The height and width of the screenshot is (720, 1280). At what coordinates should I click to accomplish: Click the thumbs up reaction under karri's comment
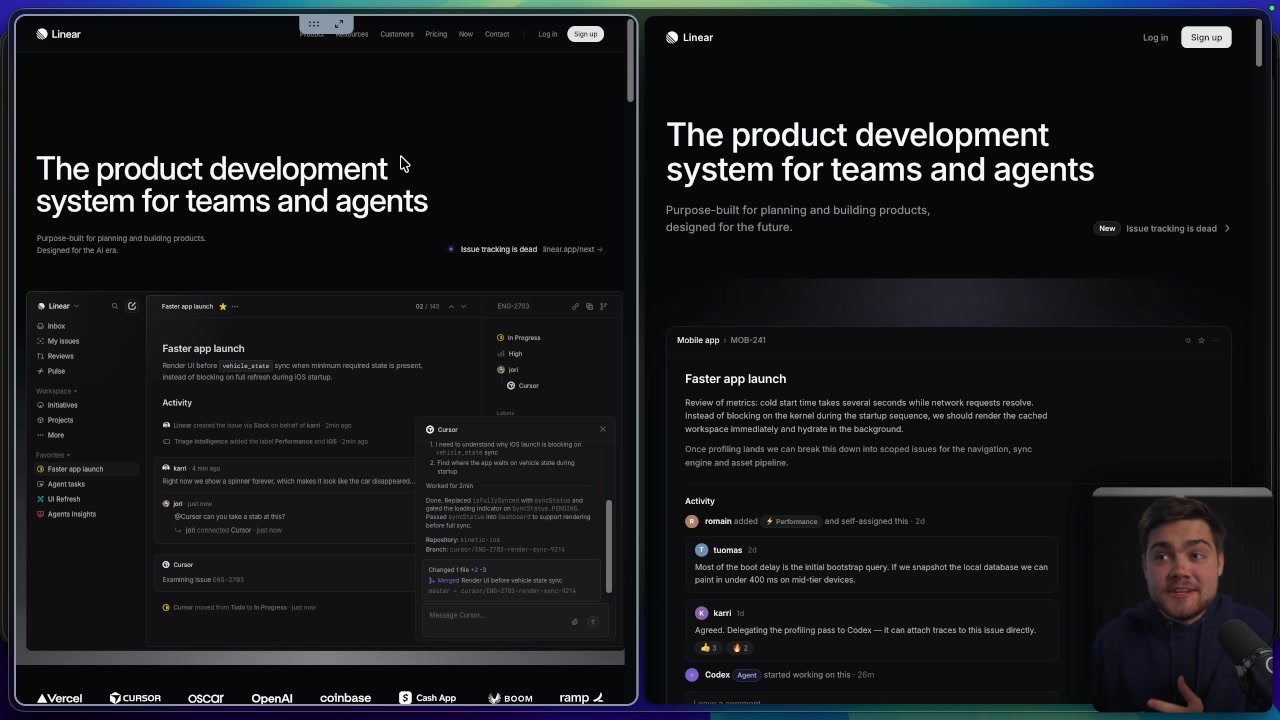(709, 648)
